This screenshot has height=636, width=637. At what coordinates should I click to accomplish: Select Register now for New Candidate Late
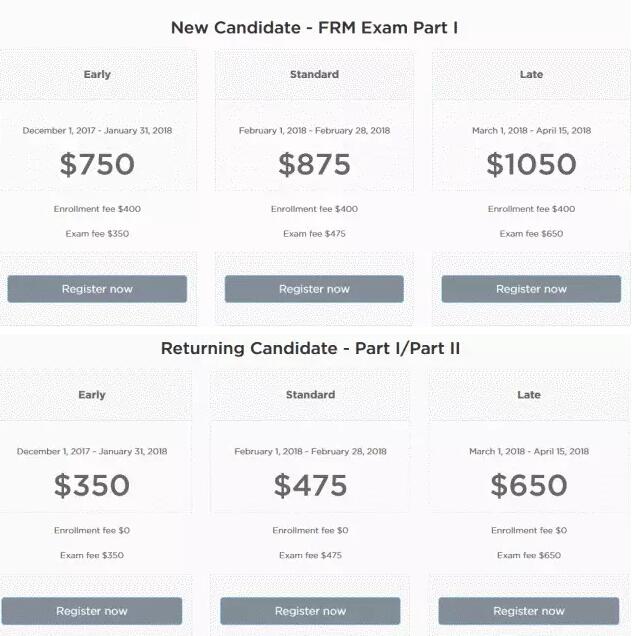click(x=531, y=289)
